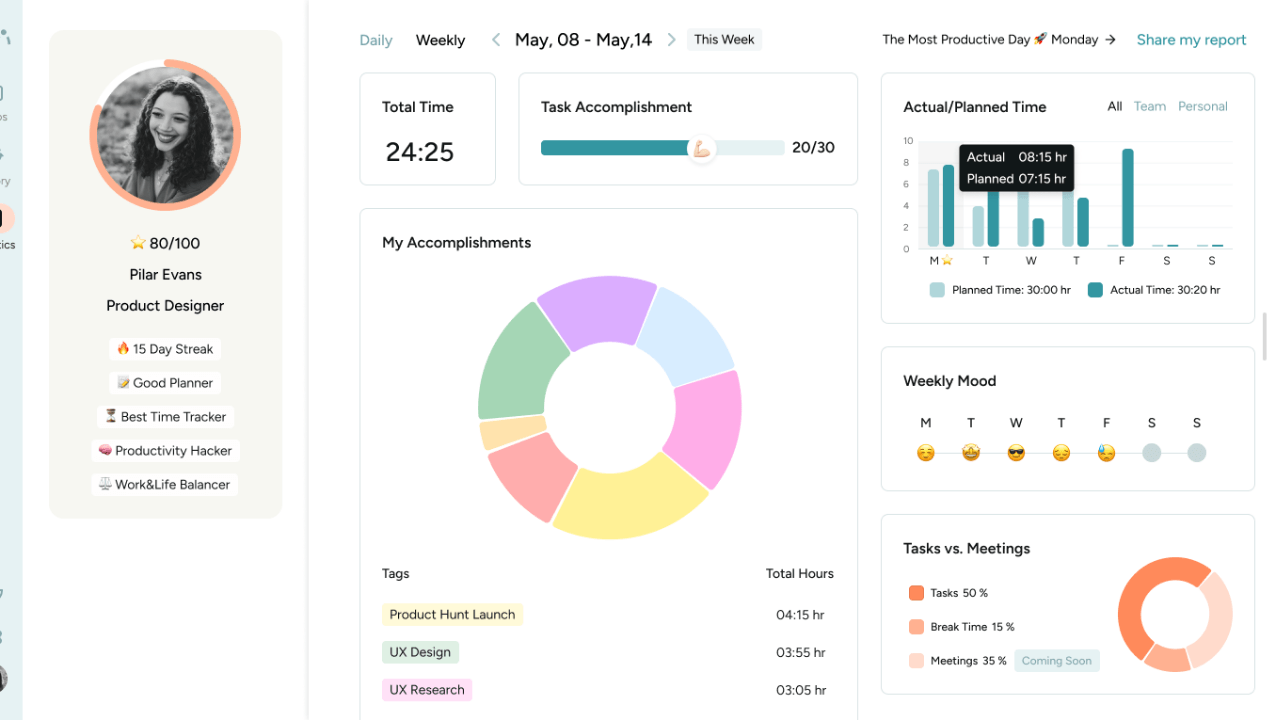Image resolution: width=1280 pixels, height=720 pixels.
Task: Click Pilar Evans' profile photo
Action: (x=164, y=133)
